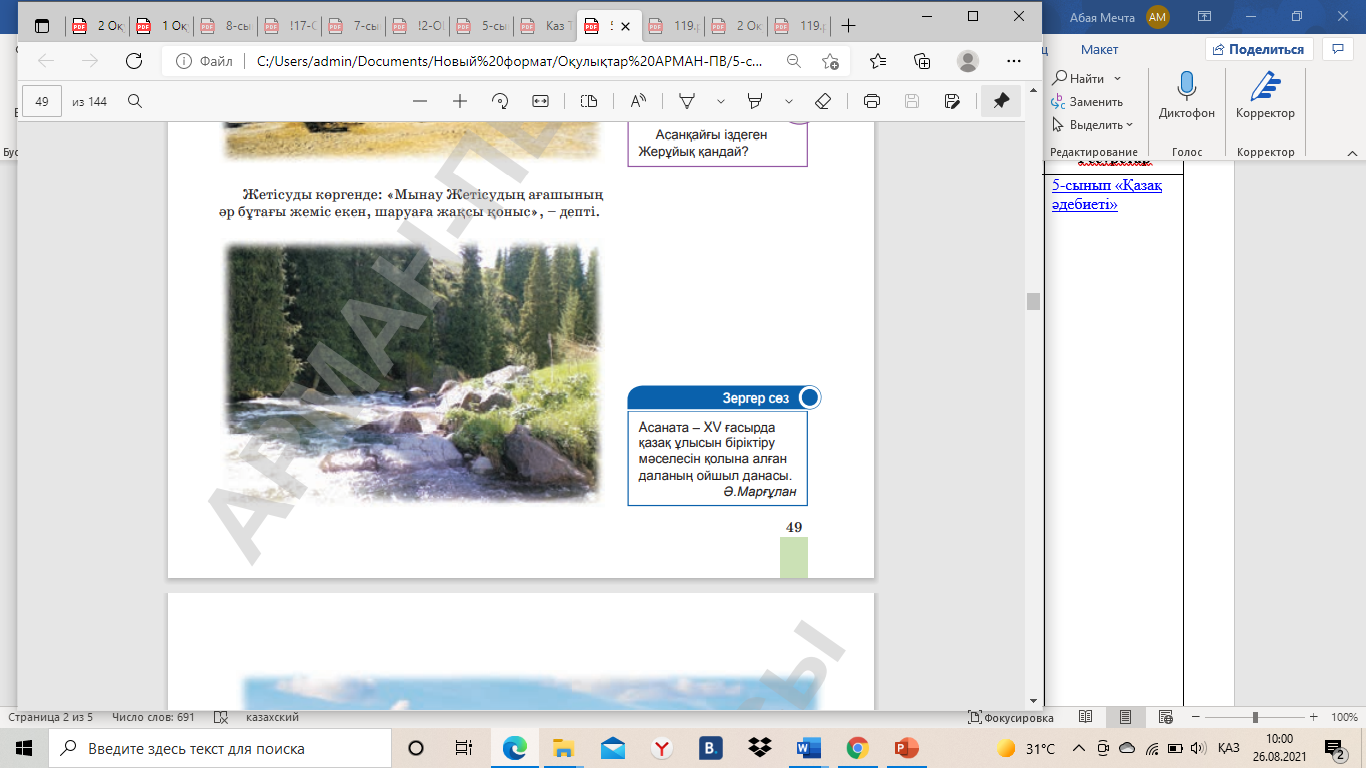Click the Word zoom slider handle
Image resolution: width=1366 pixels, height=768 pixels.
pos(1255,718)
